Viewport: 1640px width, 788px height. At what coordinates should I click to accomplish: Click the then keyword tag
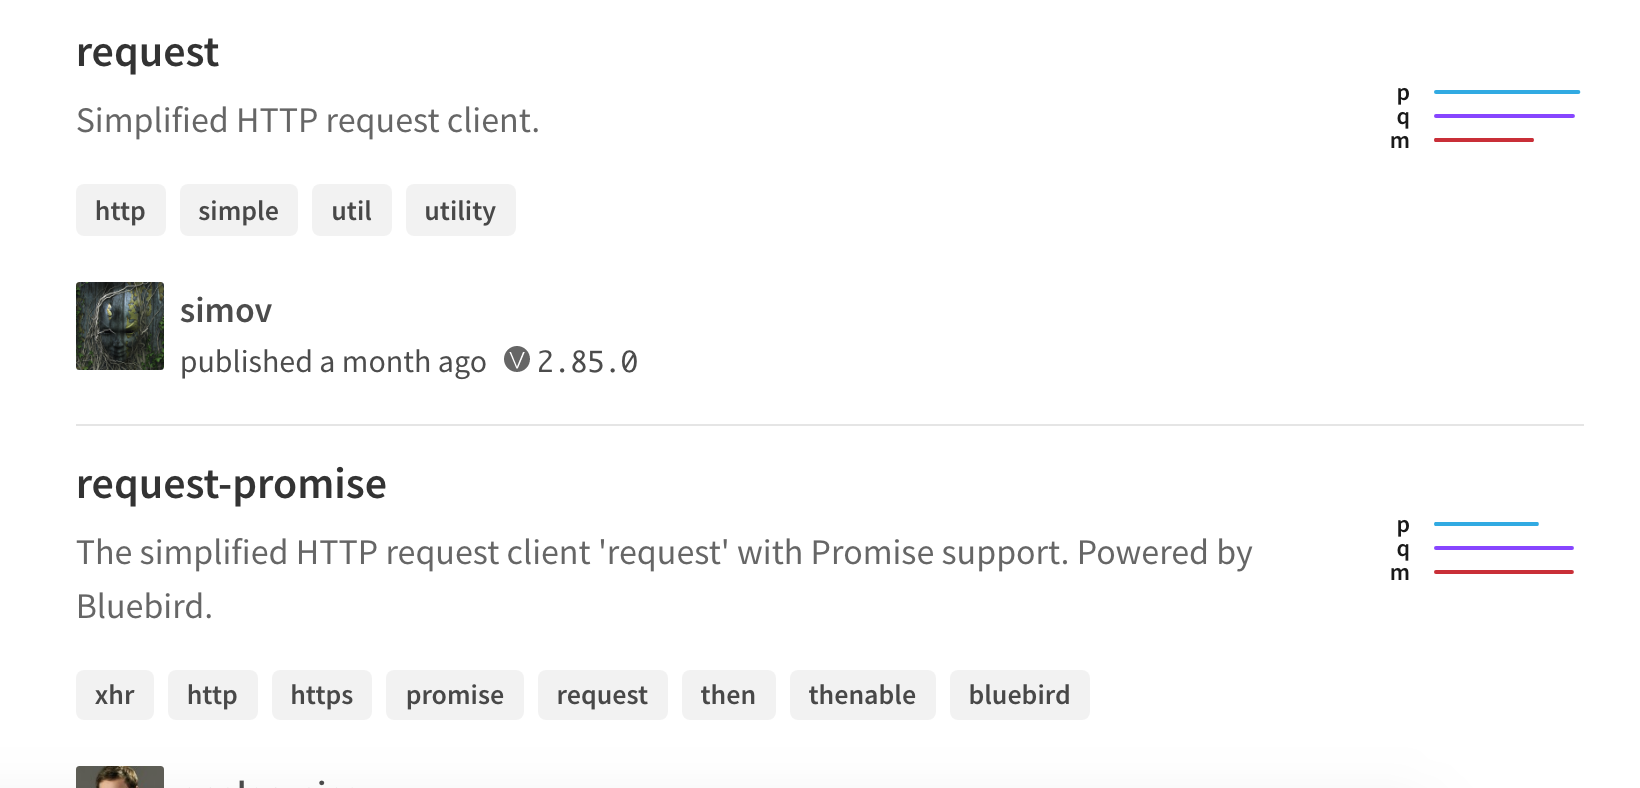pyautogui.click(x=728, y=695)
